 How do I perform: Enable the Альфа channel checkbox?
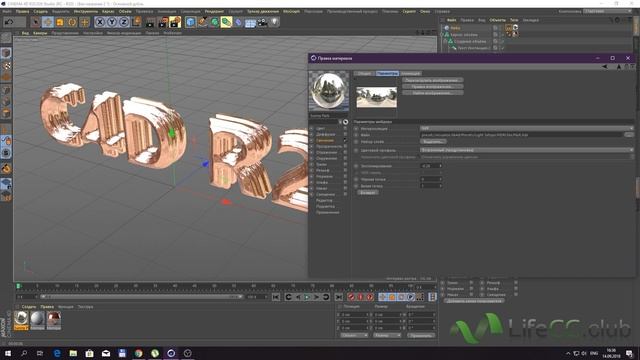tap(345, 182)
